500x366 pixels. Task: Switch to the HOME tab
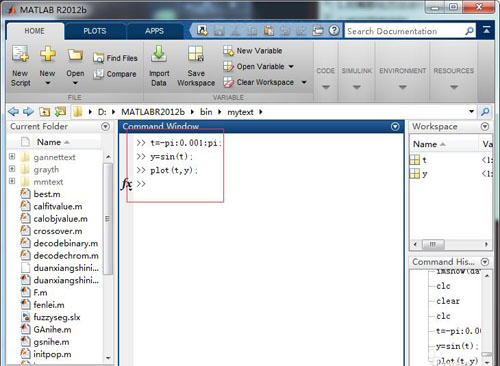[34, 31]
